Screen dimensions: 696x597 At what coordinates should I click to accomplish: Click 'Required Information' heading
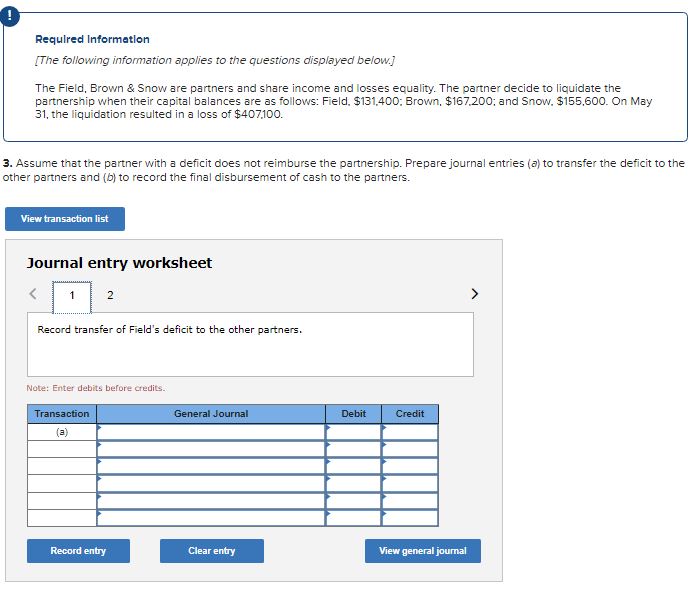92,39
